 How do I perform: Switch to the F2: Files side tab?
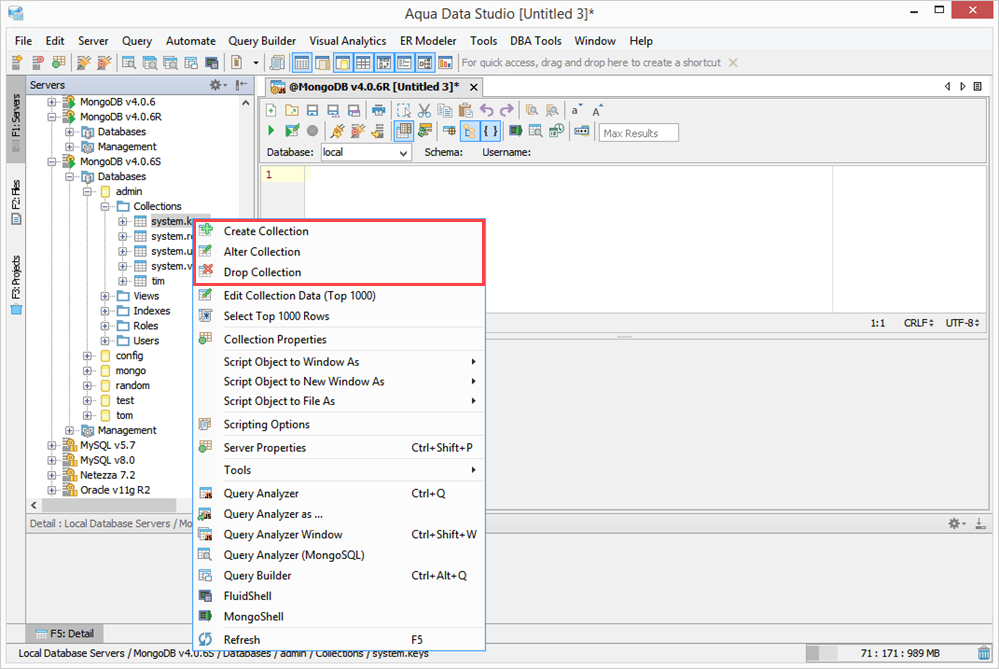(16, 203)
